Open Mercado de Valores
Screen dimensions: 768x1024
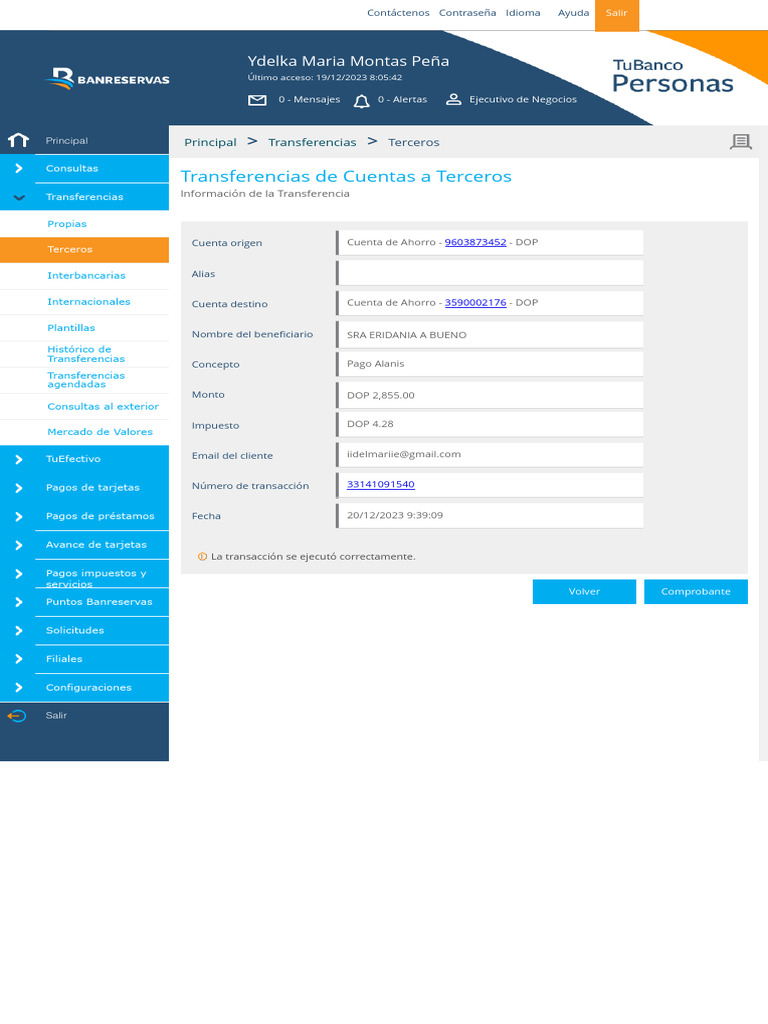point(84,432)
